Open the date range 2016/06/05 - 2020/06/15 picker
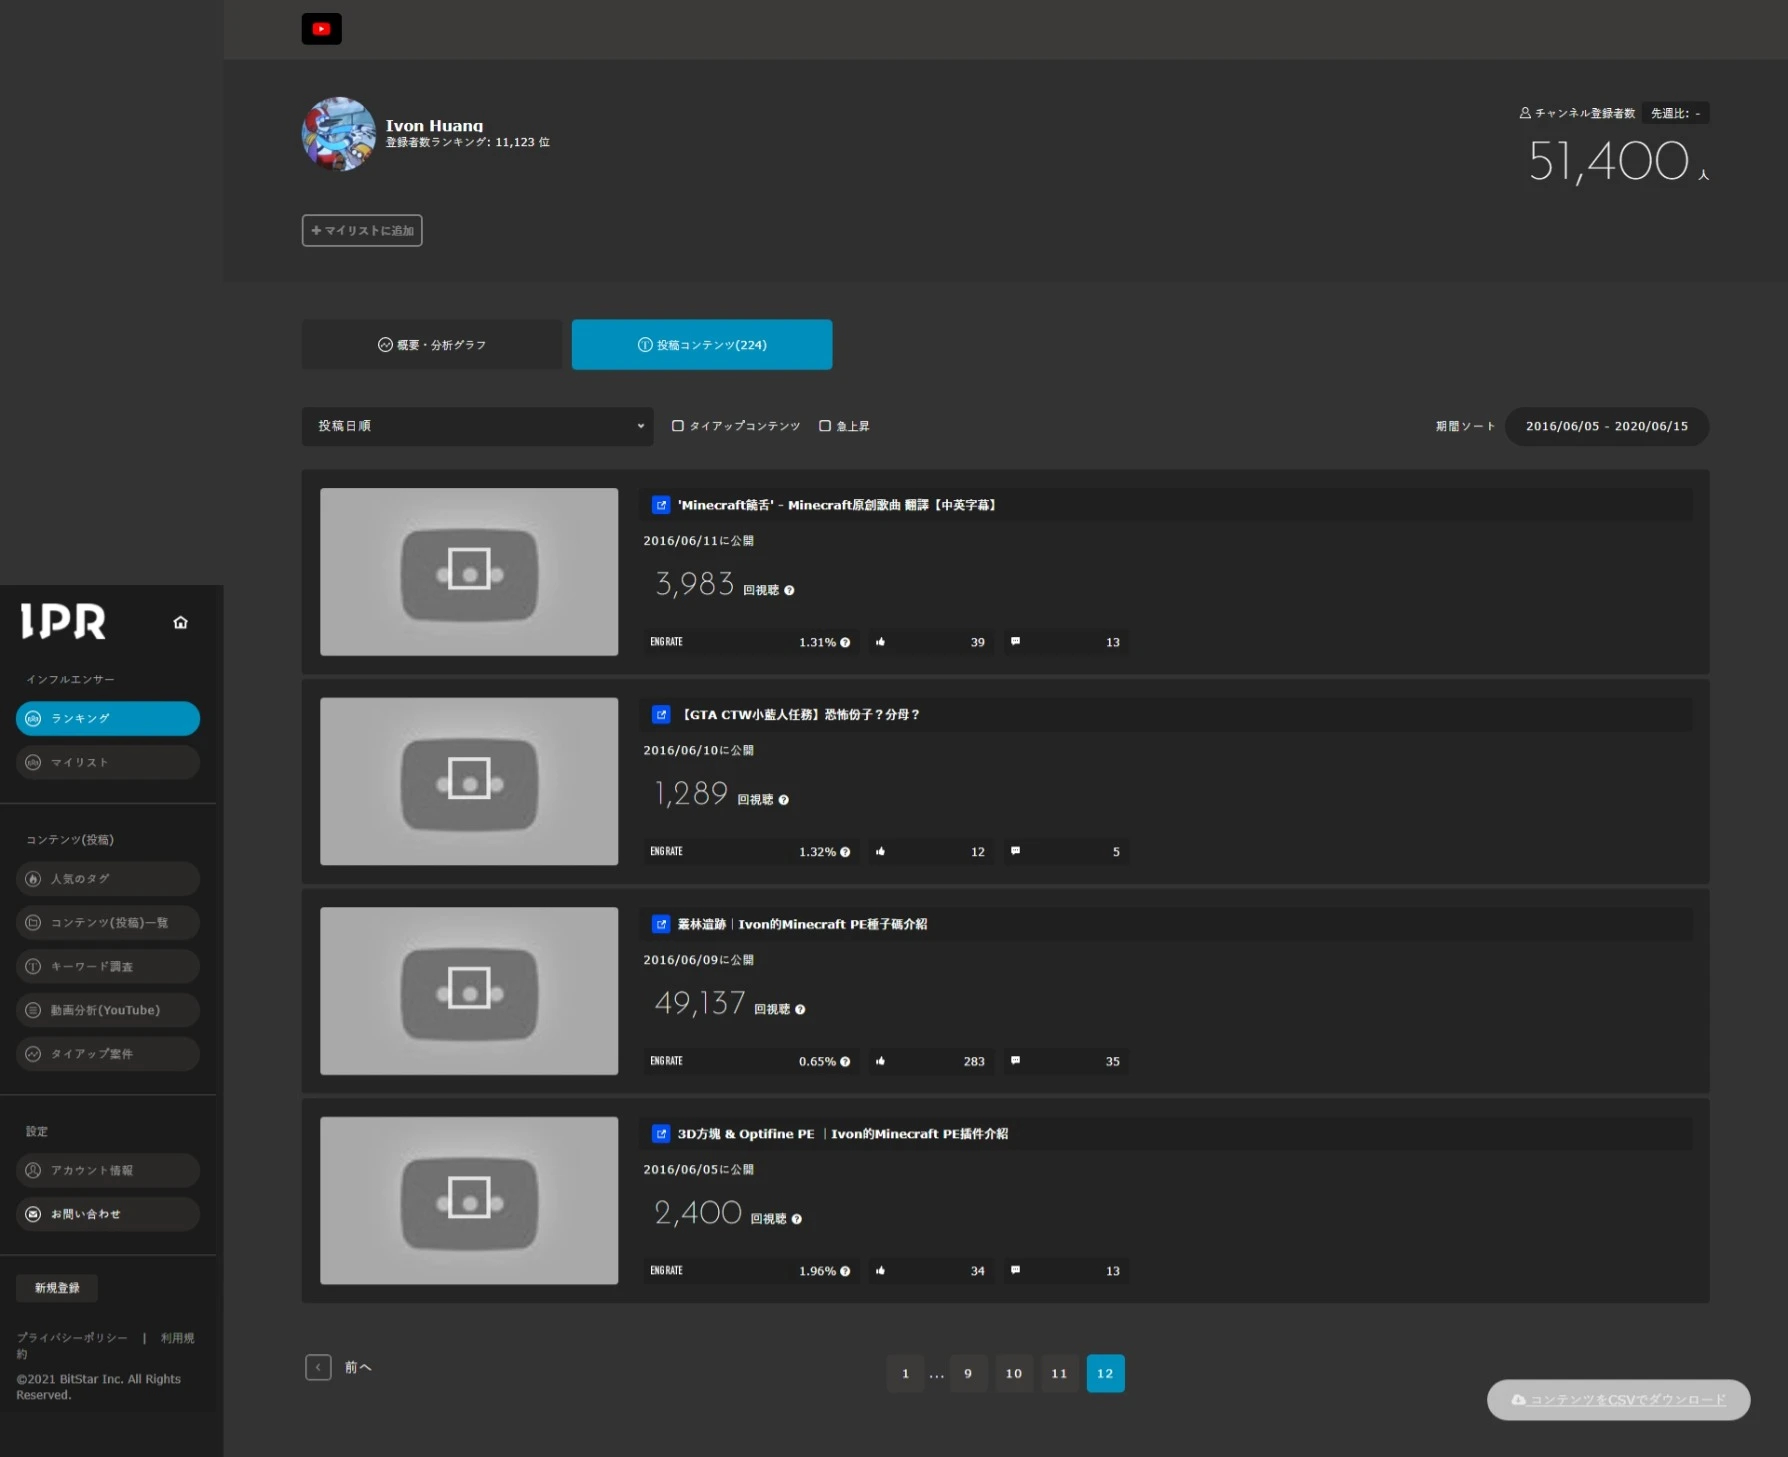 1606,426
